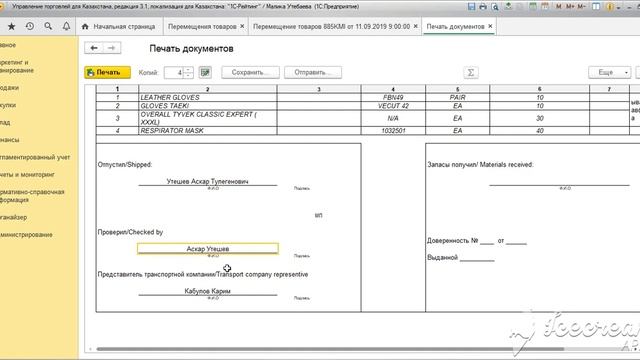Open Регламентированный учет sidebar section

(x=35, y=157)
